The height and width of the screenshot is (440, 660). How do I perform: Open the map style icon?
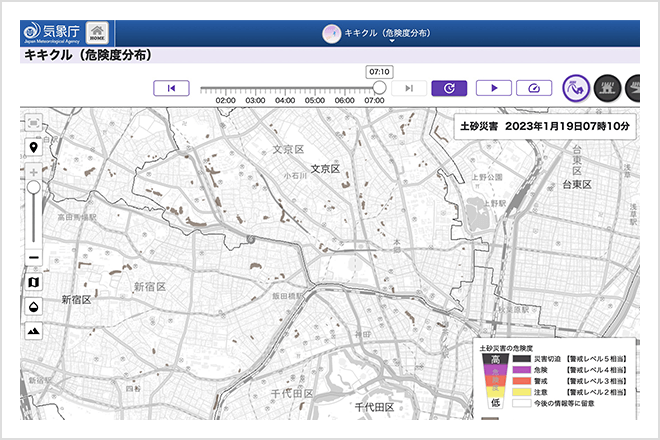pyautogui.click(x=34, y=282)
